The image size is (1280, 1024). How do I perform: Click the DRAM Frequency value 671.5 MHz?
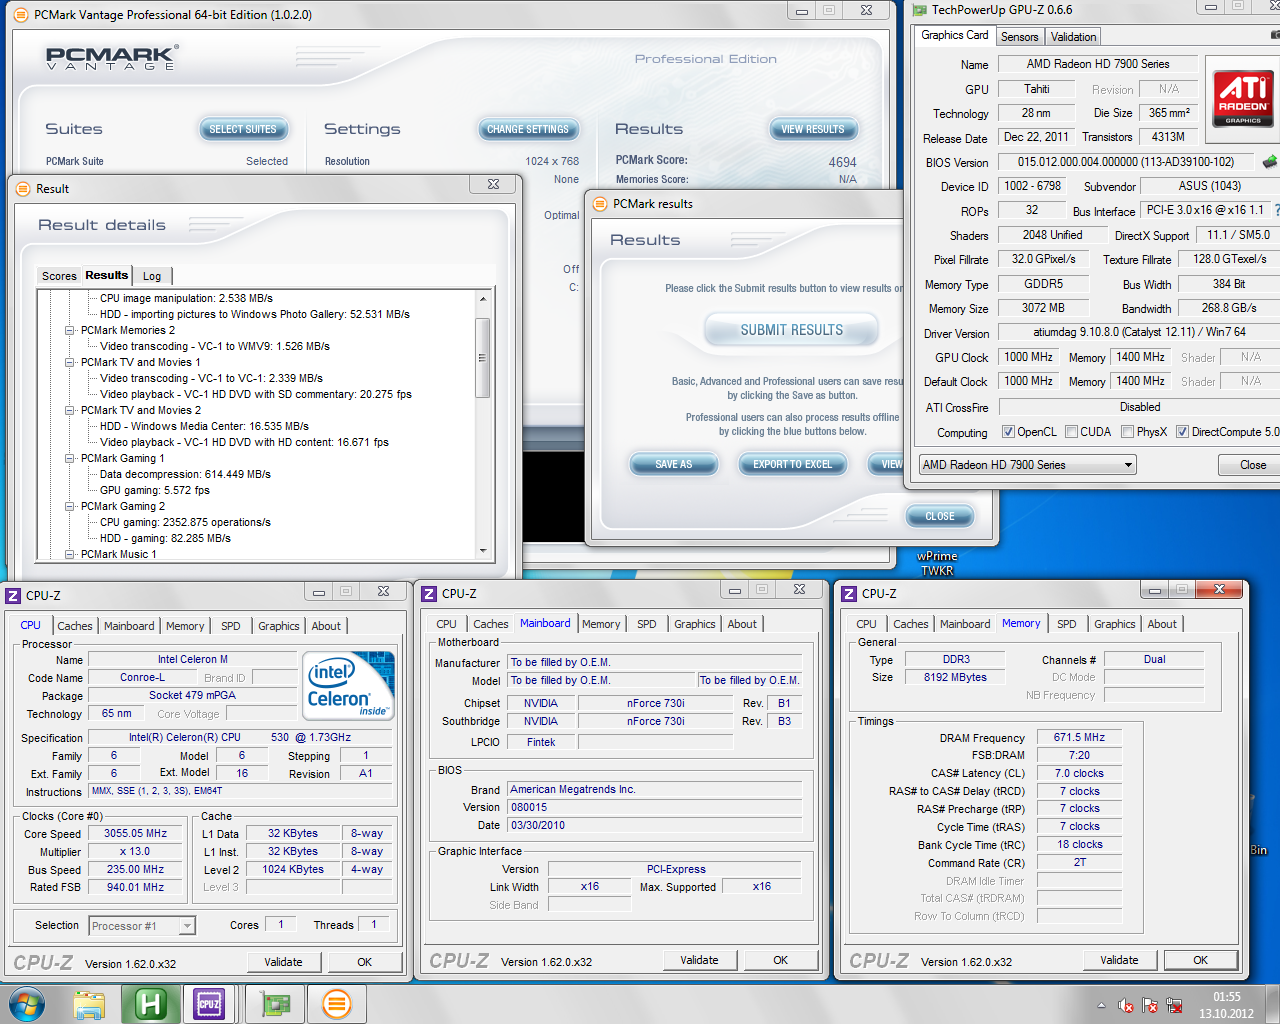(x=1079, y=737)
